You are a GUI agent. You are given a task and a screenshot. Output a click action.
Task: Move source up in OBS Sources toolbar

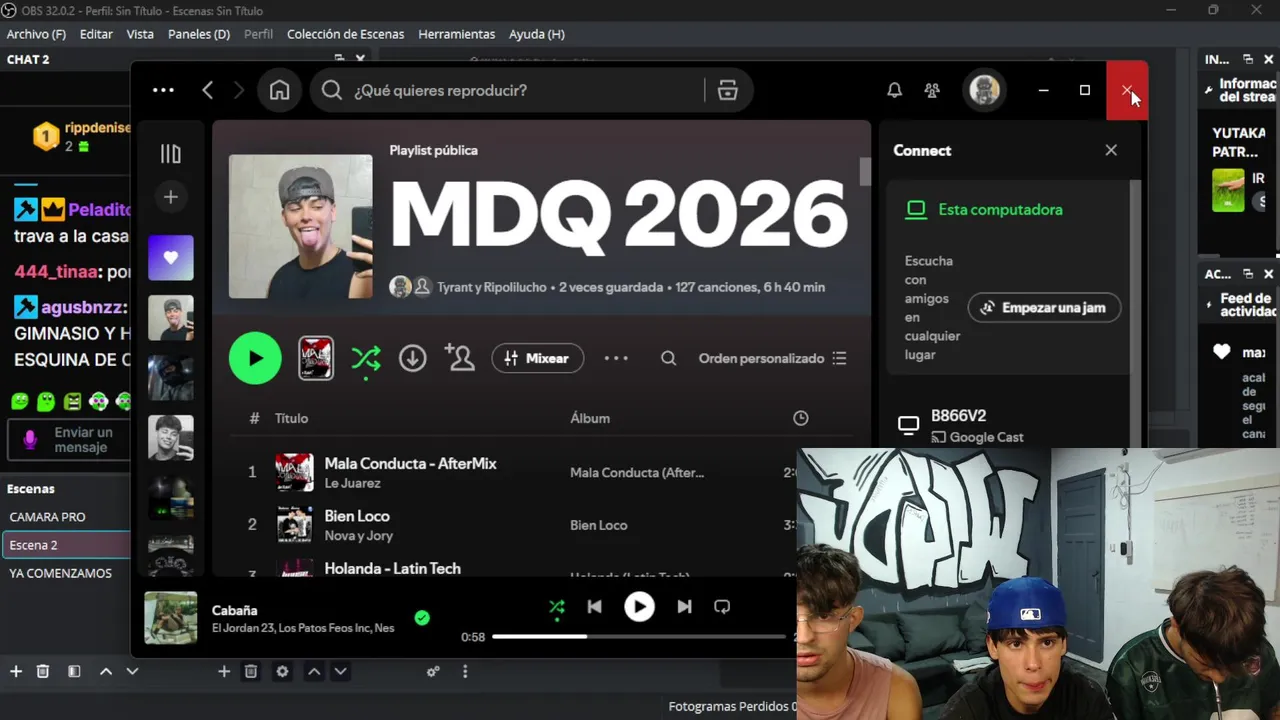pyautogui.click(x=314, y=672)
